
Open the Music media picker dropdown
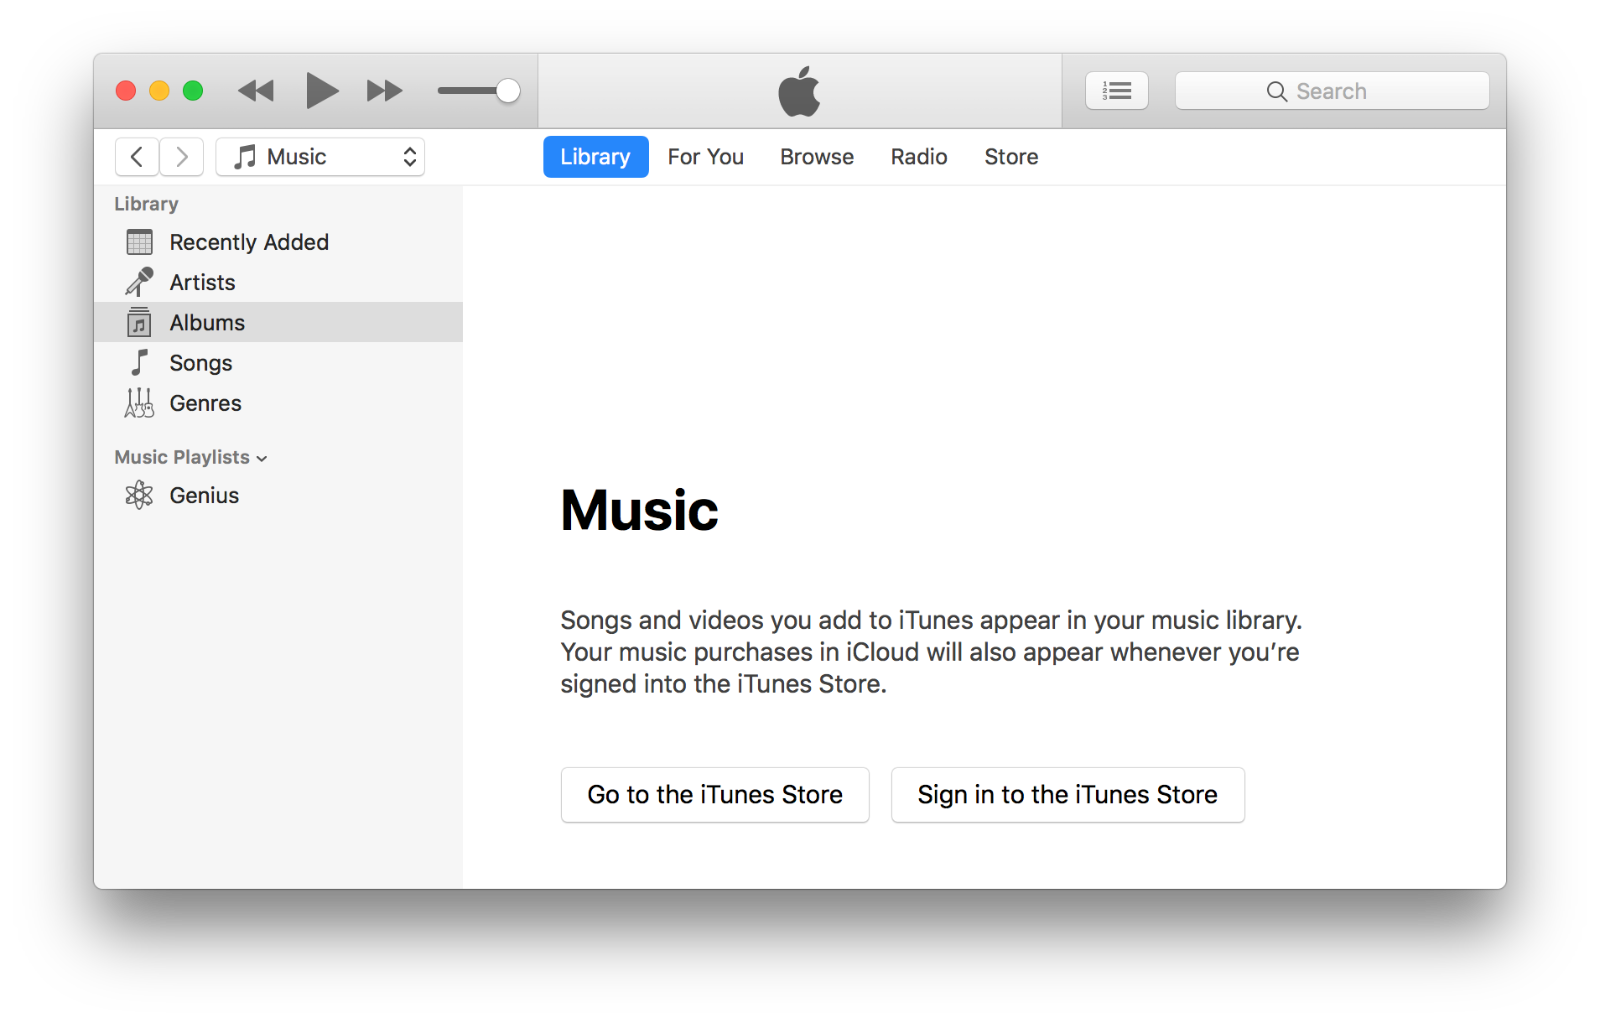[x=320, y=157]
